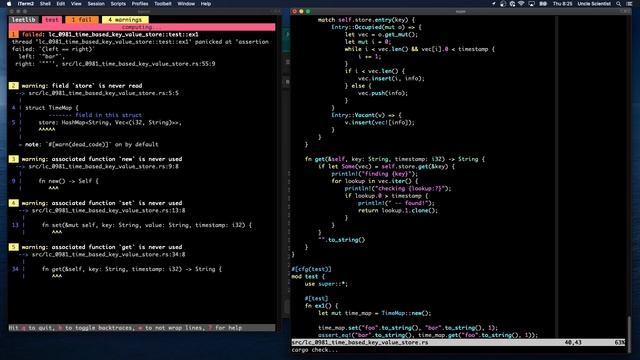Open the Notification Center list icon
Screen dimensions: 640x360
point(629,4)
